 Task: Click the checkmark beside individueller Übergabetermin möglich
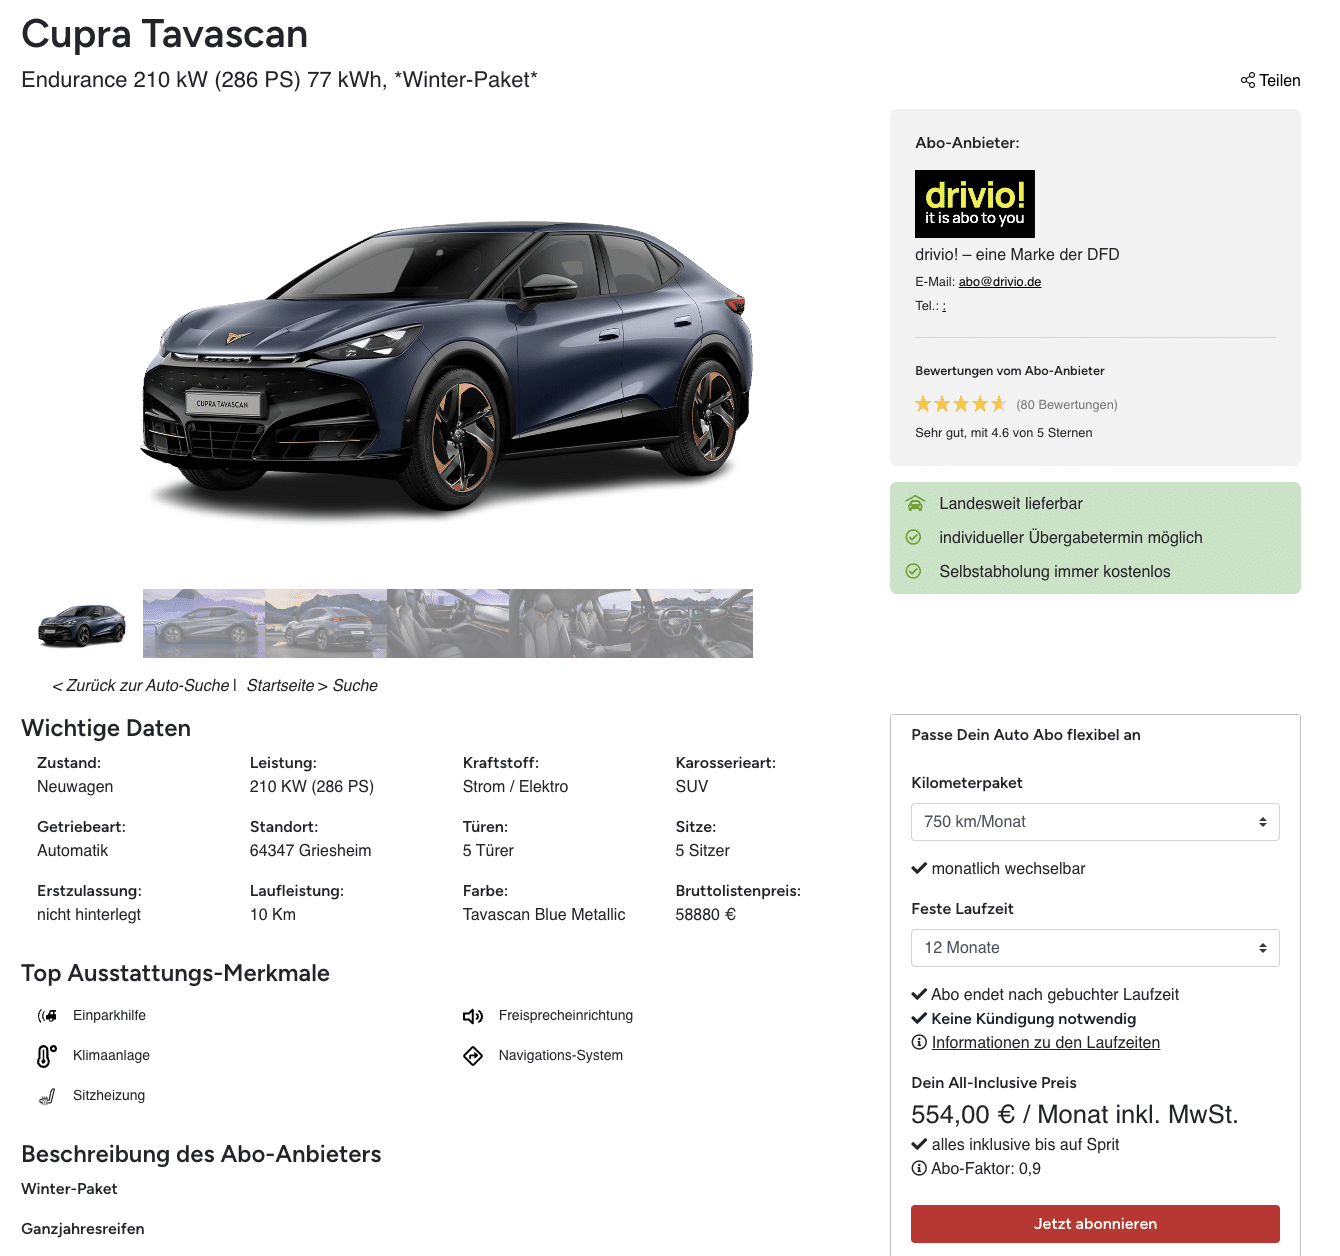pyautogui.click(x=913, y=537)
